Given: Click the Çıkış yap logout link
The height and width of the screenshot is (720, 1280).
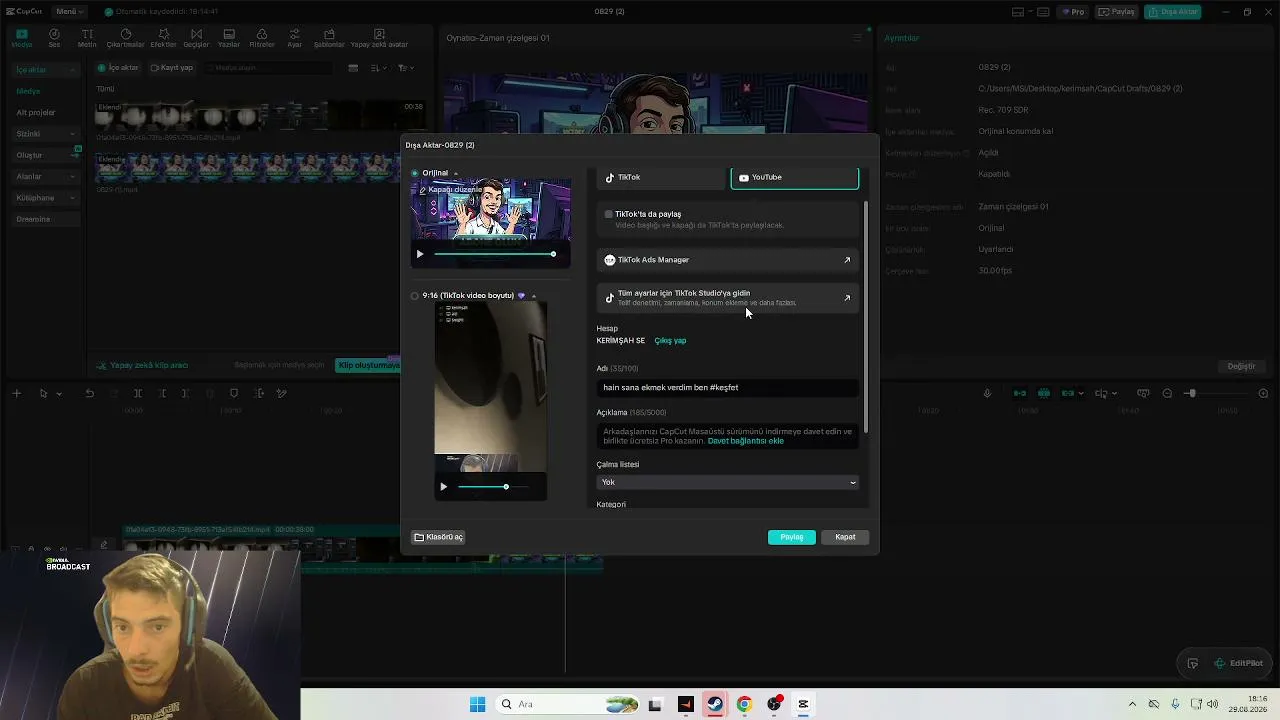Looking at the screenshot, I should pos(670,341).
